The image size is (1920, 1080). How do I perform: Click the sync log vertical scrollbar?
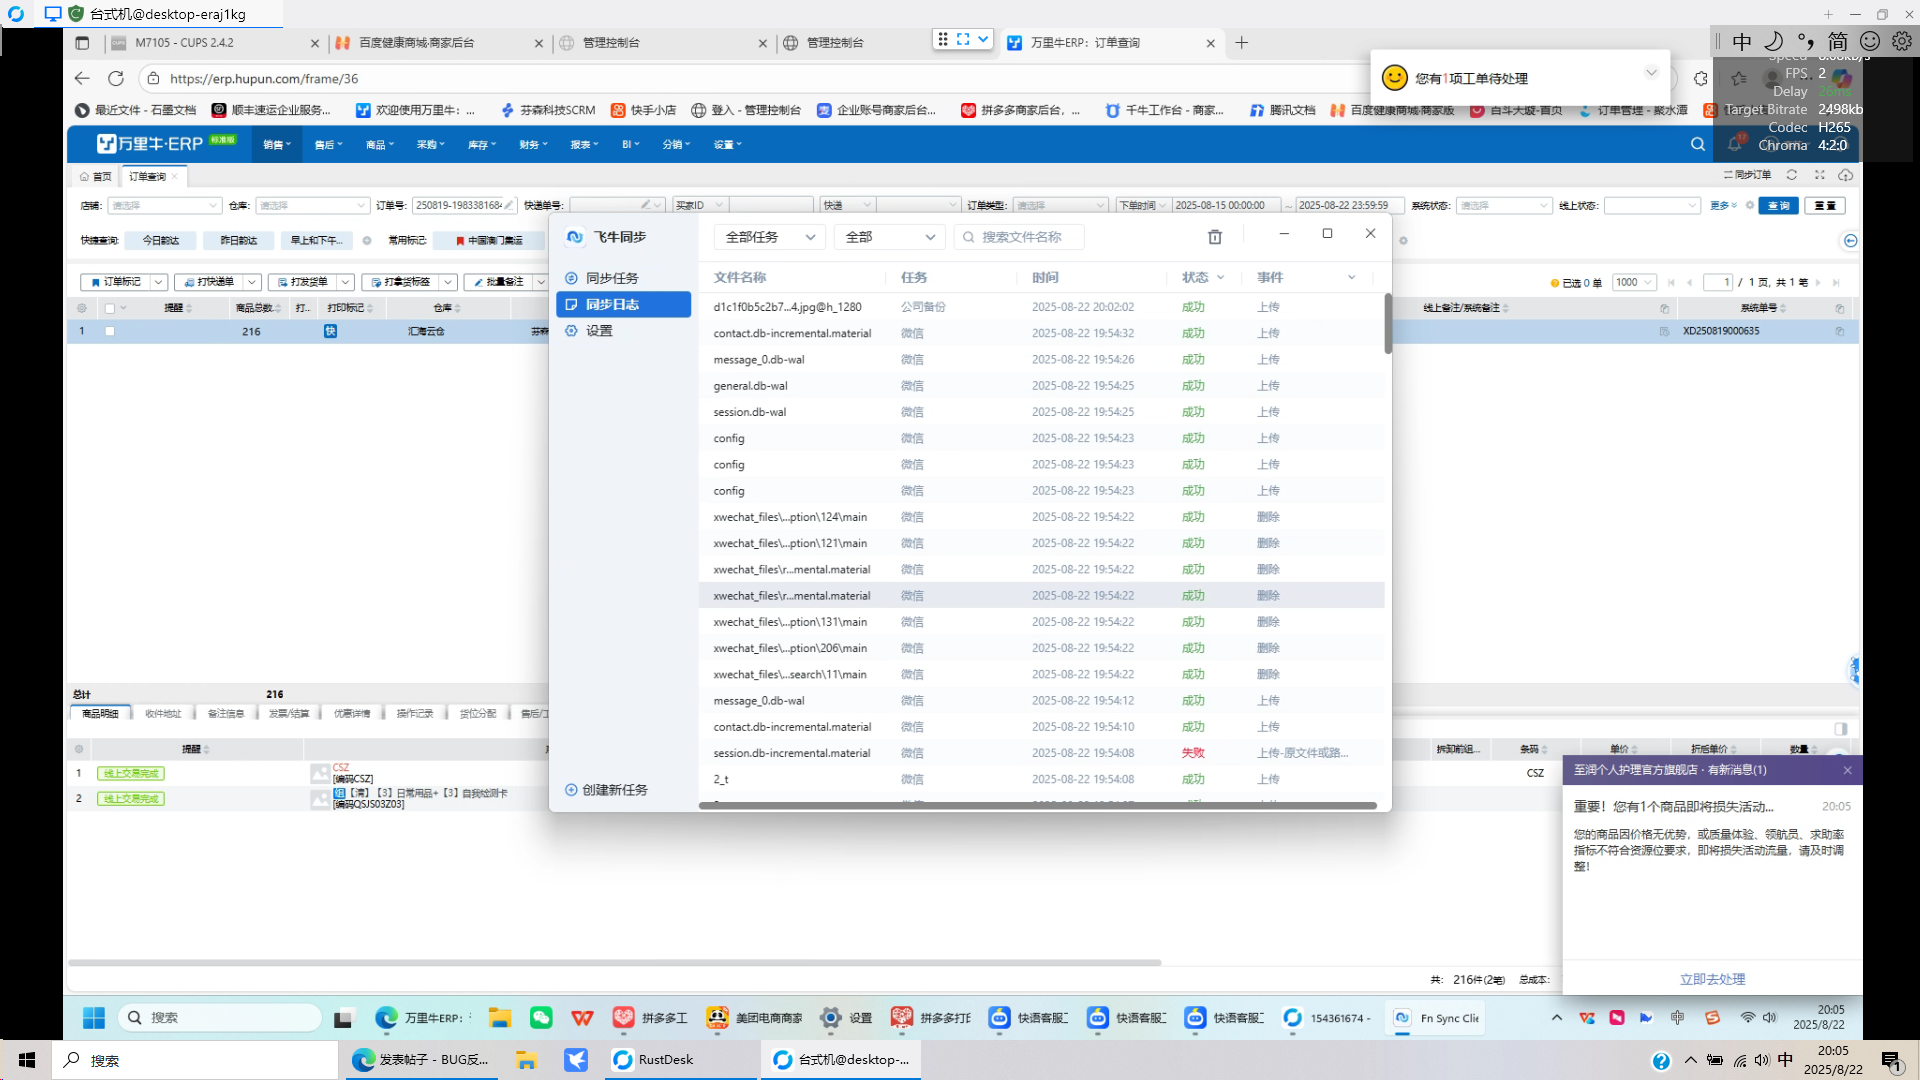(x=1388, y=323)
